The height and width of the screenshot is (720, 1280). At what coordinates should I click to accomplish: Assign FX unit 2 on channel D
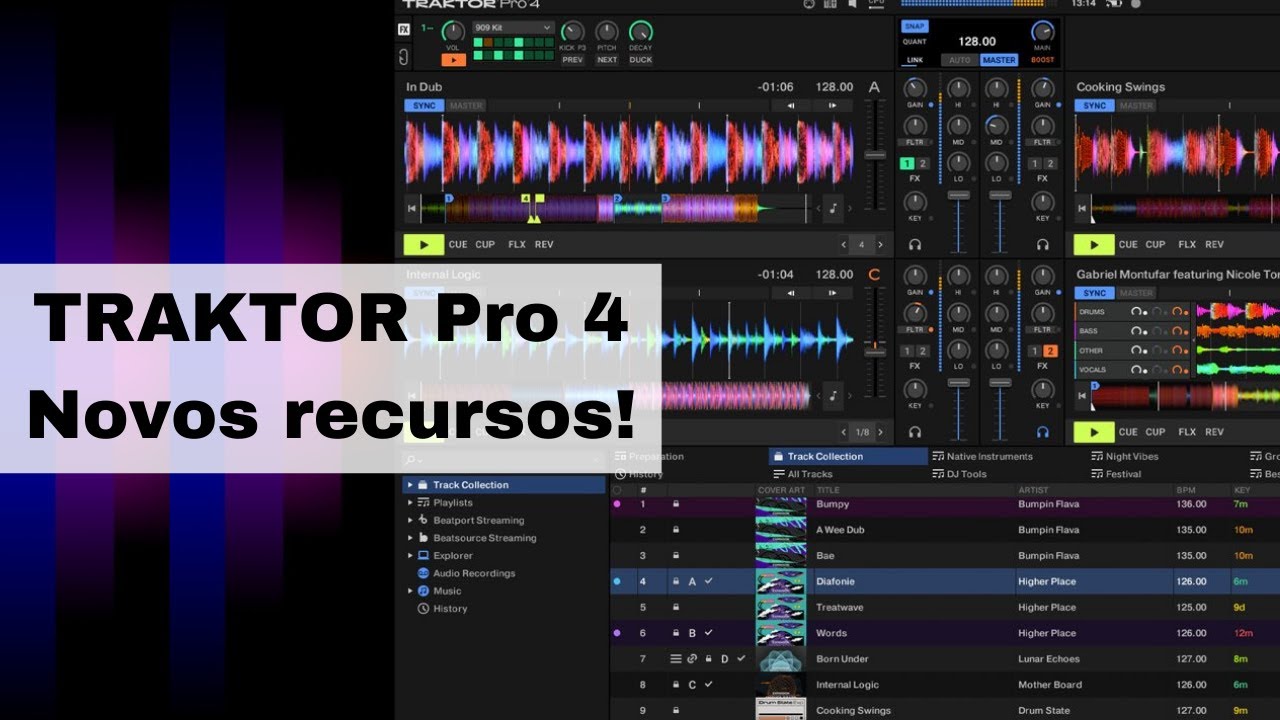pyautogui.click(x=1051, y=351)
